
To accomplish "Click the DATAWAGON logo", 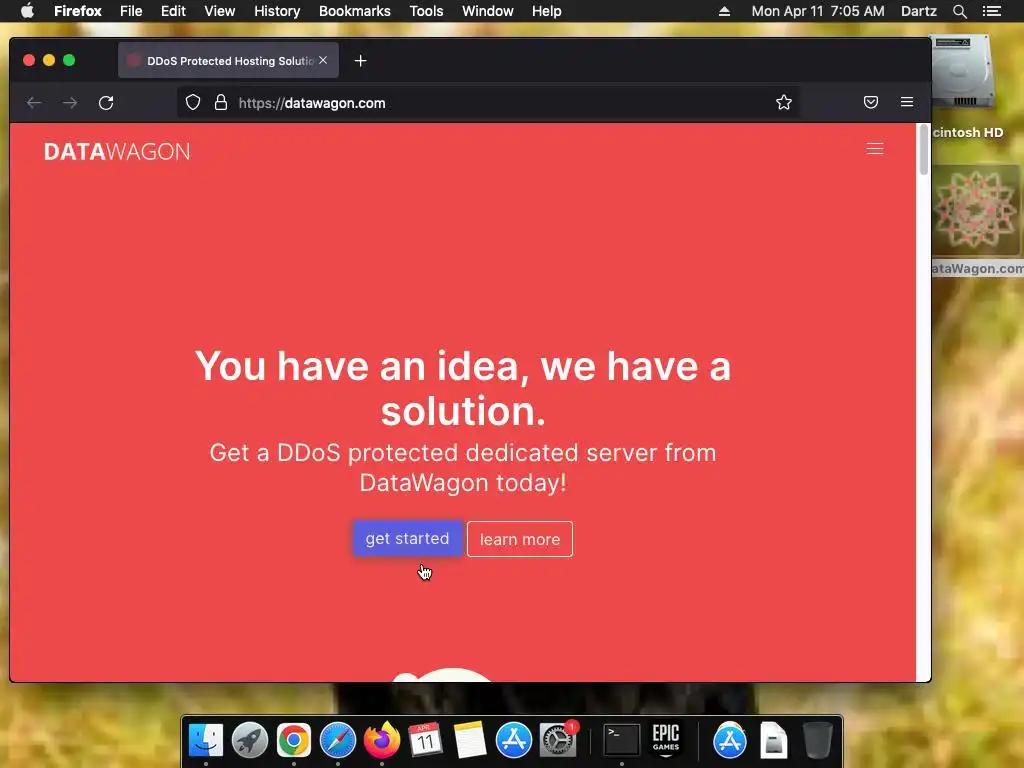I will (x=117, y=152).
